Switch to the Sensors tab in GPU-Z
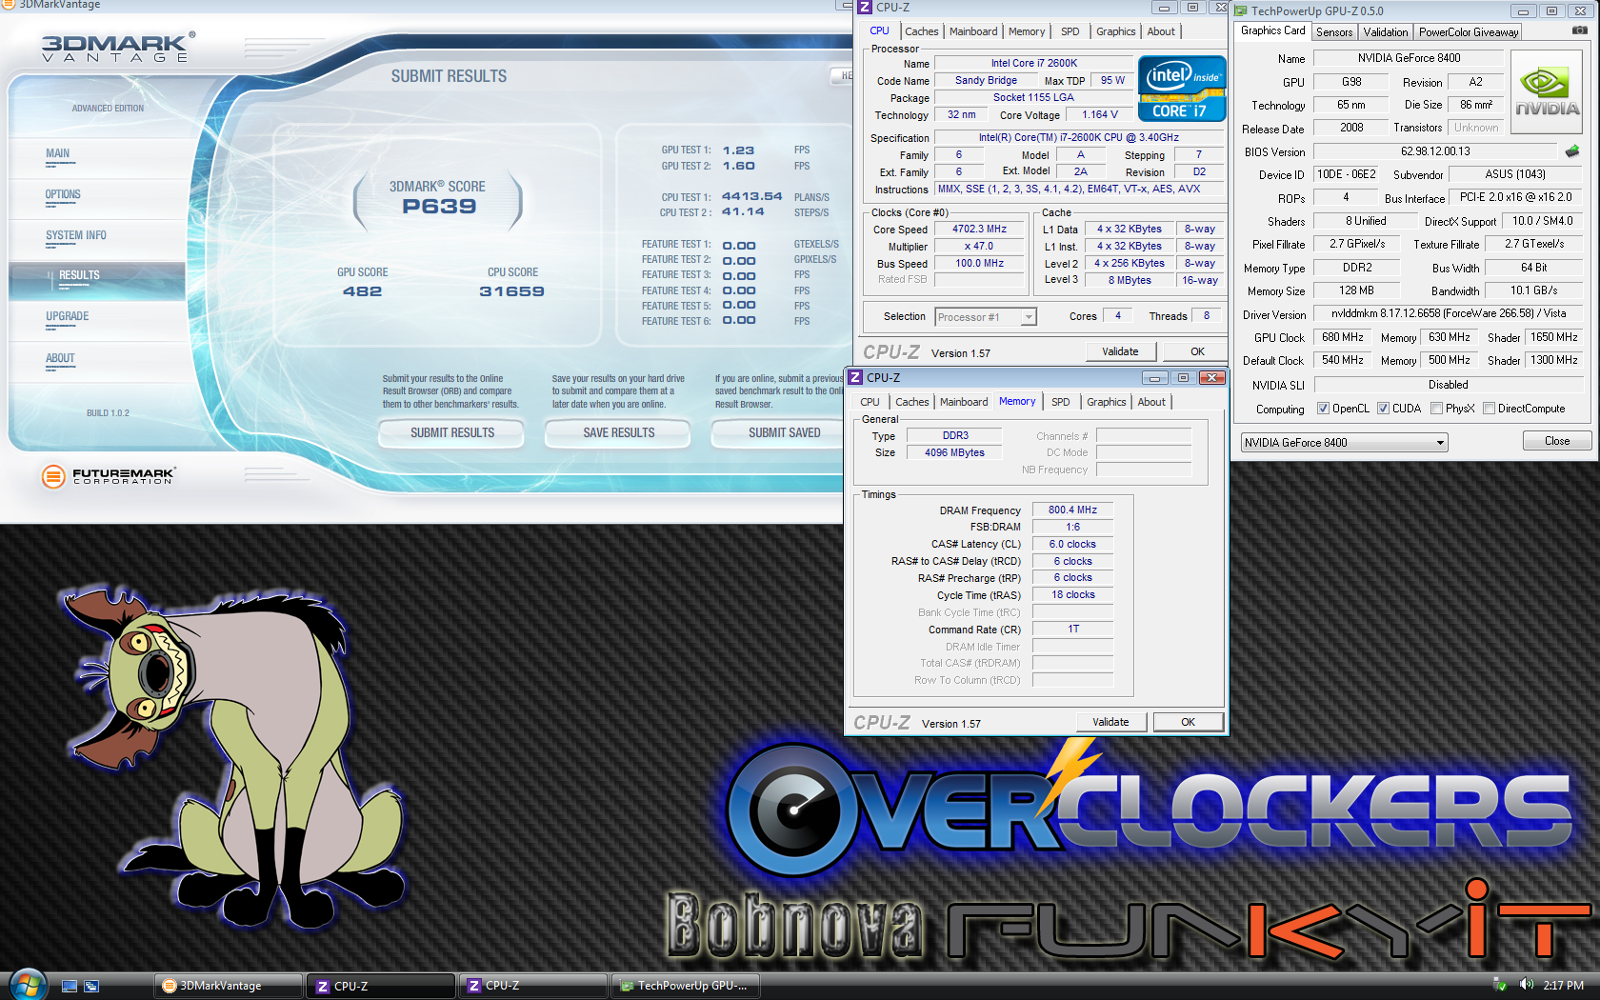Viewport: 1600px width, 1000px height. click(1334, 32)
